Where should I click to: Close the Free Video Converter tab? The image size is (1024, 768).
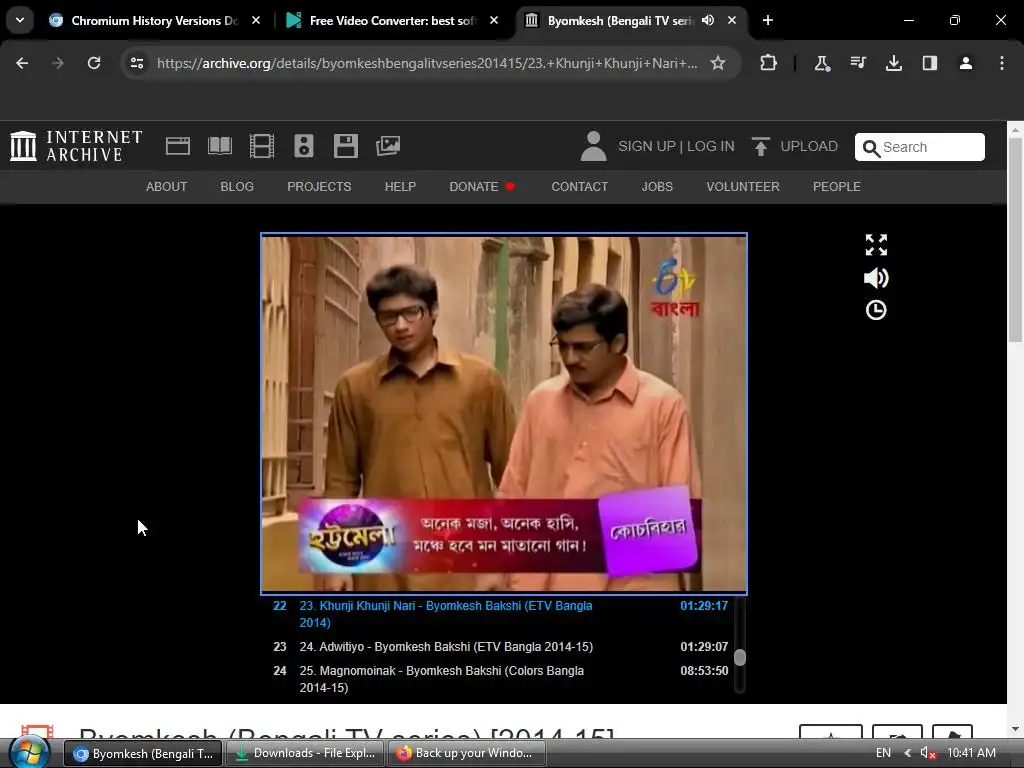(x=494, y=20)
